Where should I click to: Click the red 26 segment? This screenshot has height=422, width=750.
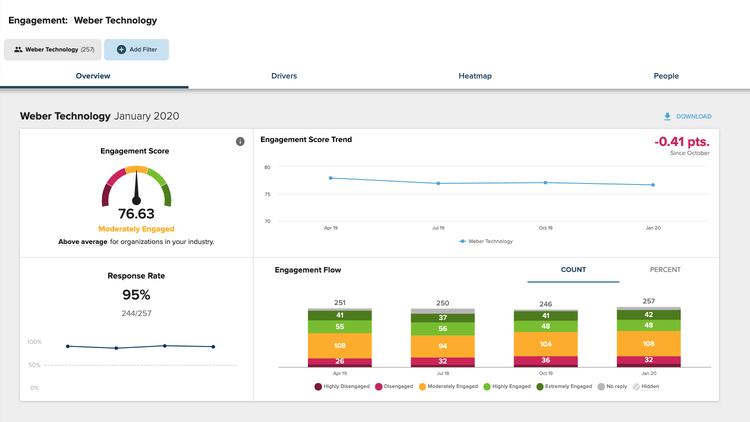point(340,361)
